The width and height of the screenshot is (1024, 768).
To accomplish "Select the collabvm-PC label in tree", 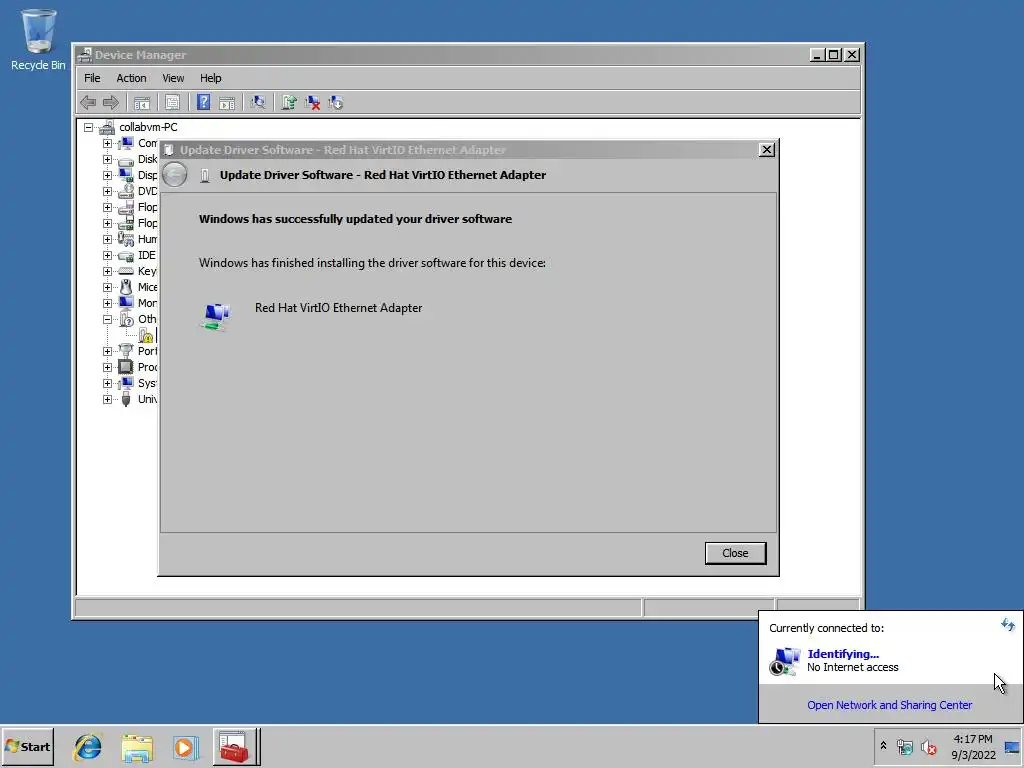I will 148,127.
